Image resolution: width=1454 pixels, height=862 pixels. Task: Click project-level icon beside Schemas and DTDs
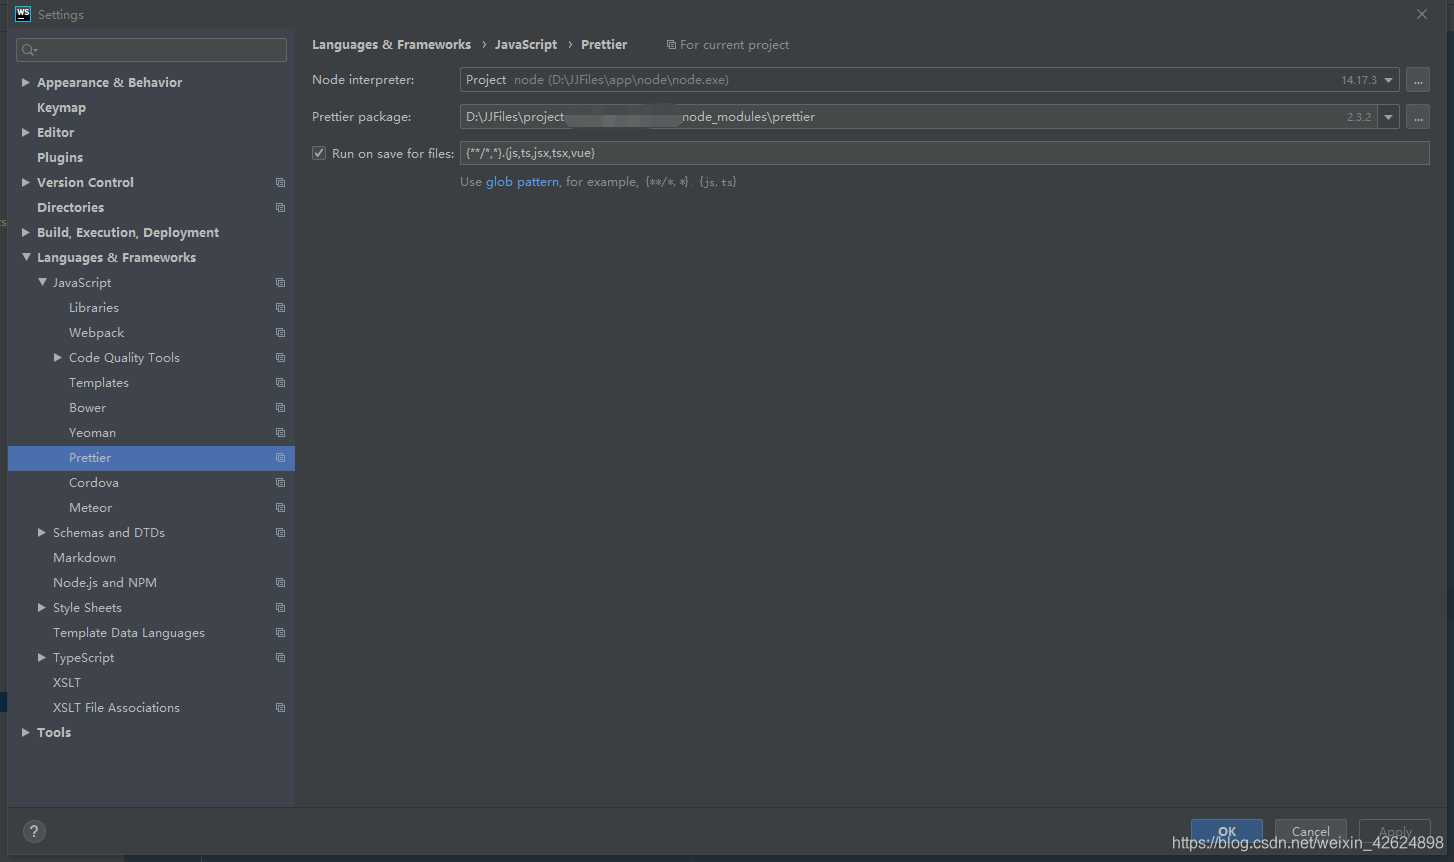(280, 533)
